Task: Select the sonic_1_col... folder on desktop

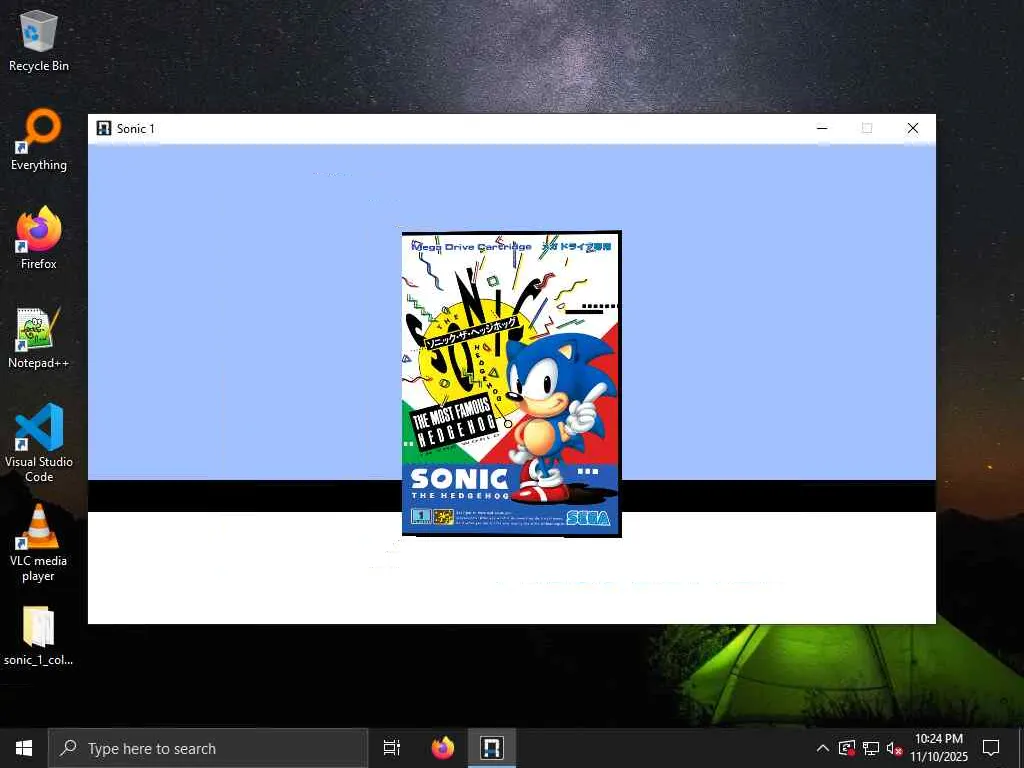Action: (x=39, y=636)
